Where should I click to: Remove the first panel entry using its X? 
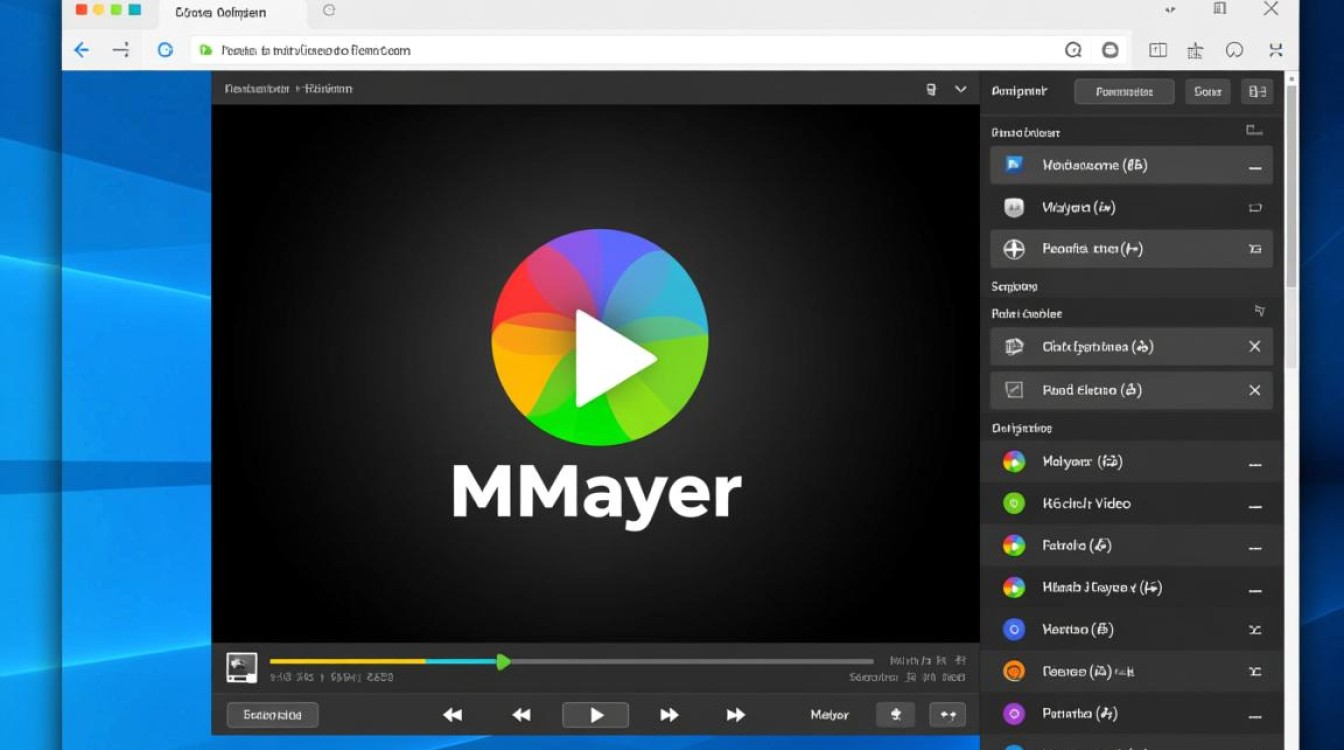[1255, 347]
